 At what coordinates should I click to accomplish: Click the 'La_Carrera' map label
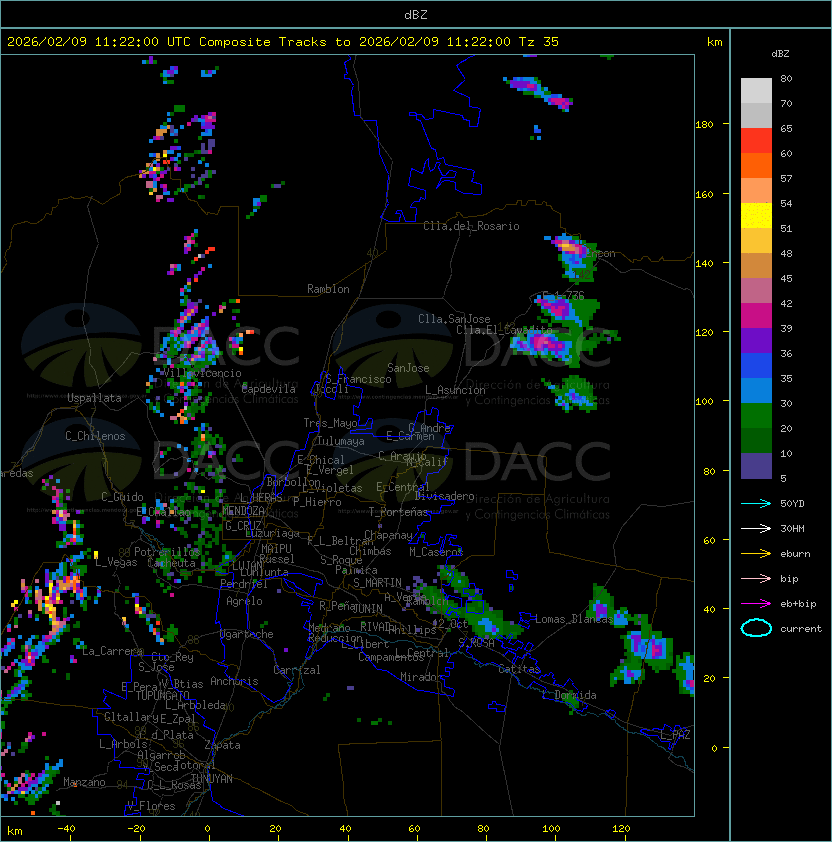112,651
